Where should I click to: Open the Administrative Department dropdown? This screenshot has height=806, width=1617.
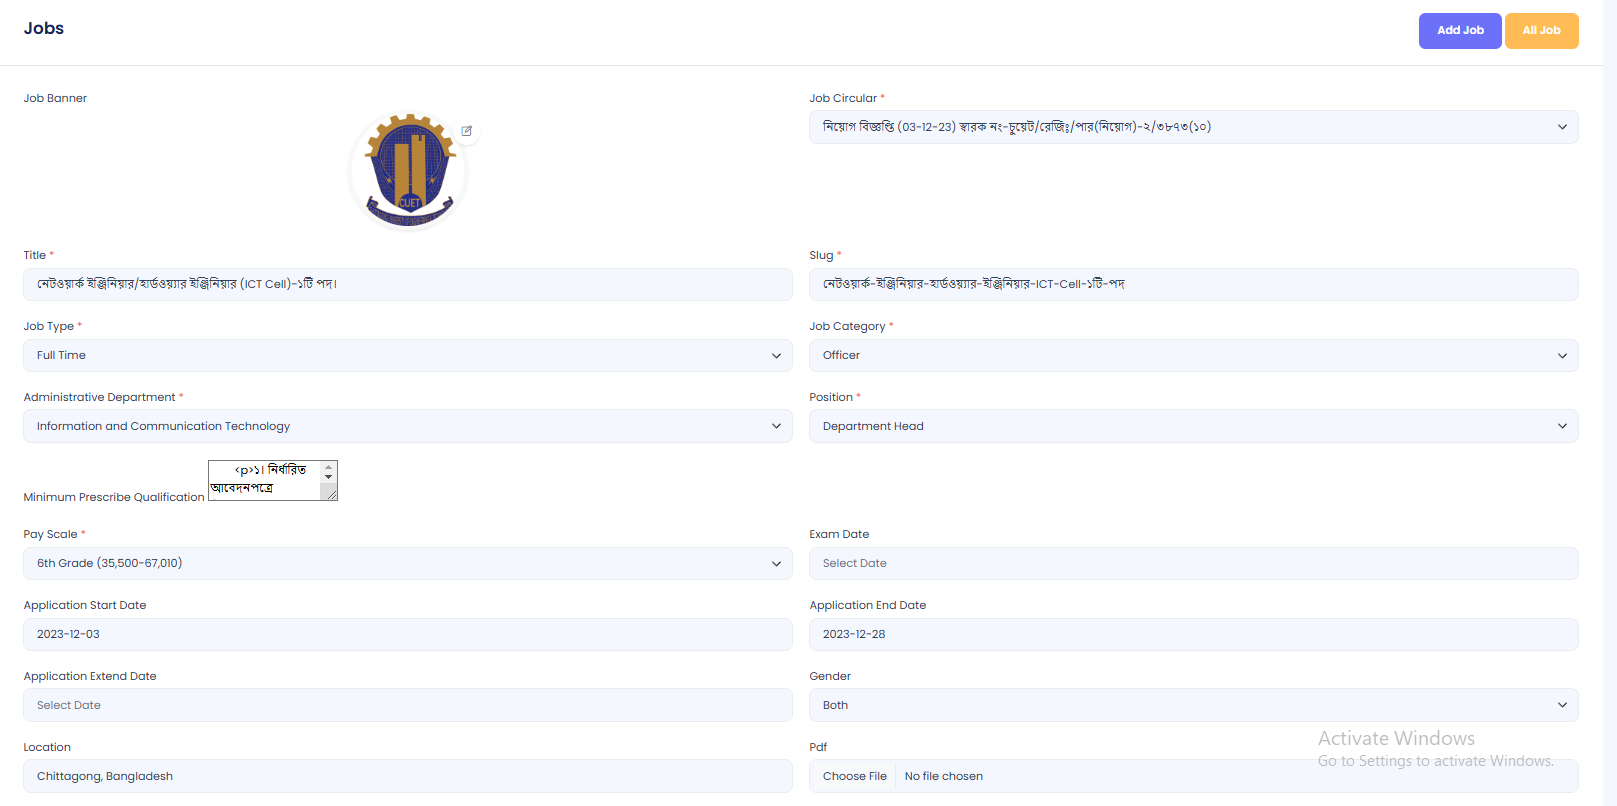tap(407, 427)
